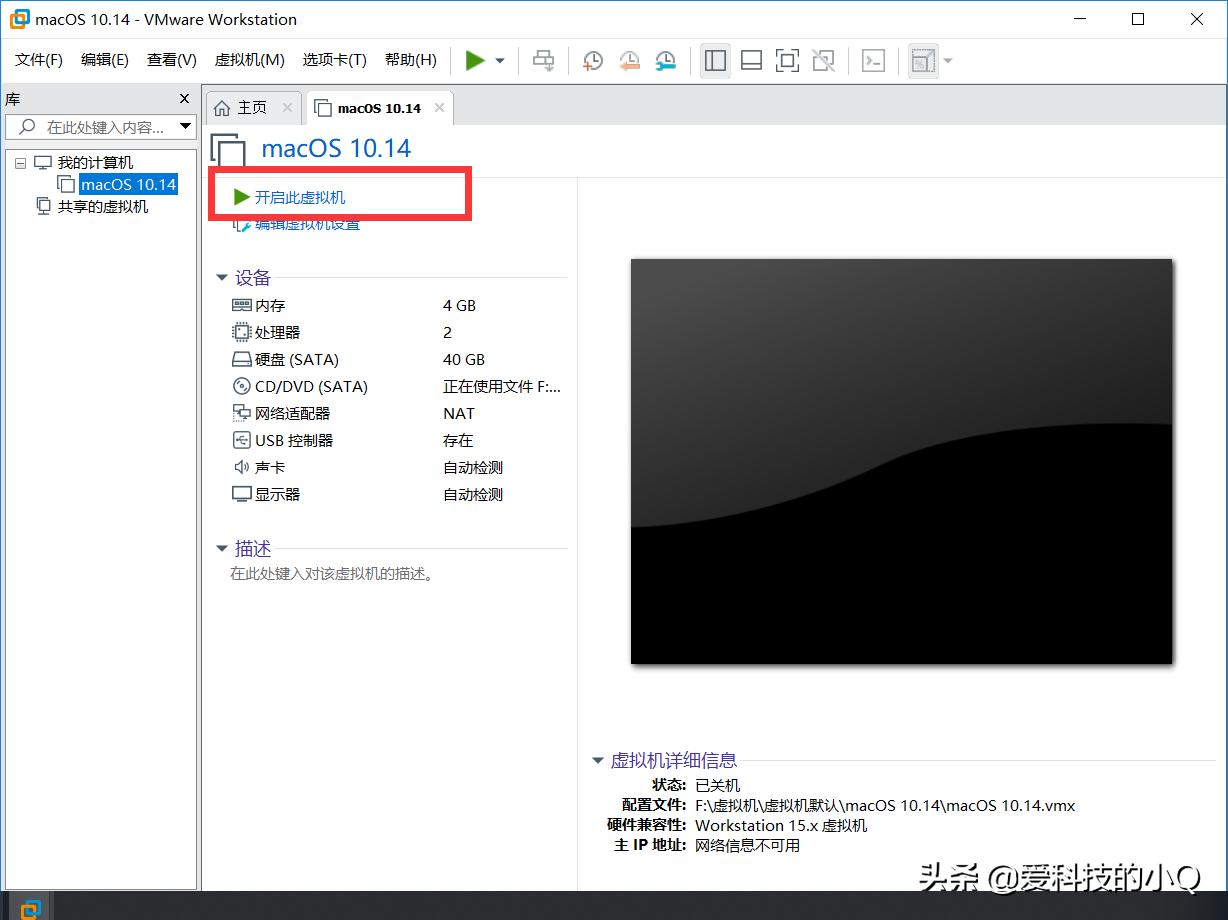Collapse the 虚拟机详细信息 section
1228x920 pixels.
coord(598,760)
